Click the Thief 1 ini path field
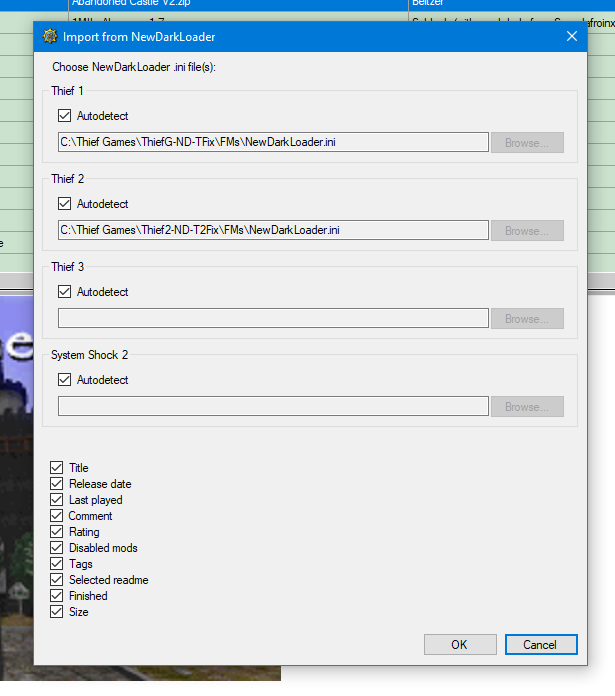The height and width of the screenshot is (696, 615). 273,142
